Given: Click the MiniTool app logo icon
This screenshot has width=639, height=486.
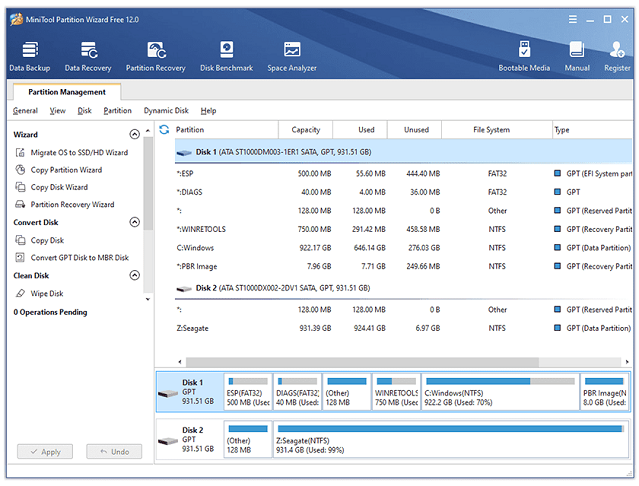Looking at the screenshot, I should pyautogui.click(x=16, y=19).
